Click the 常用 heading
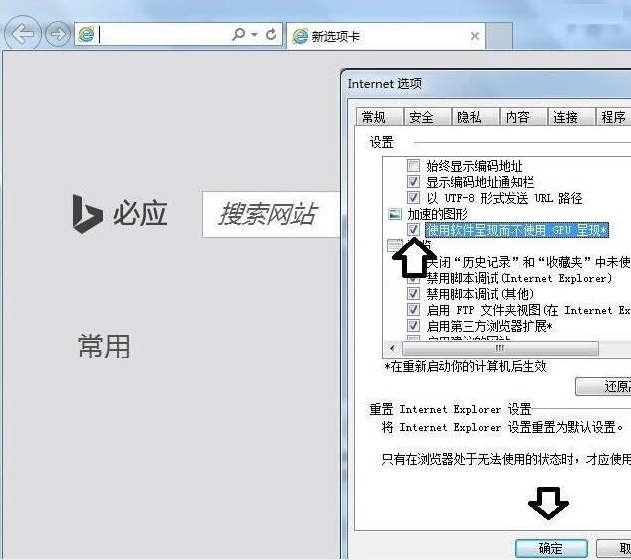The image size is (631, 560). pos(104,346)
